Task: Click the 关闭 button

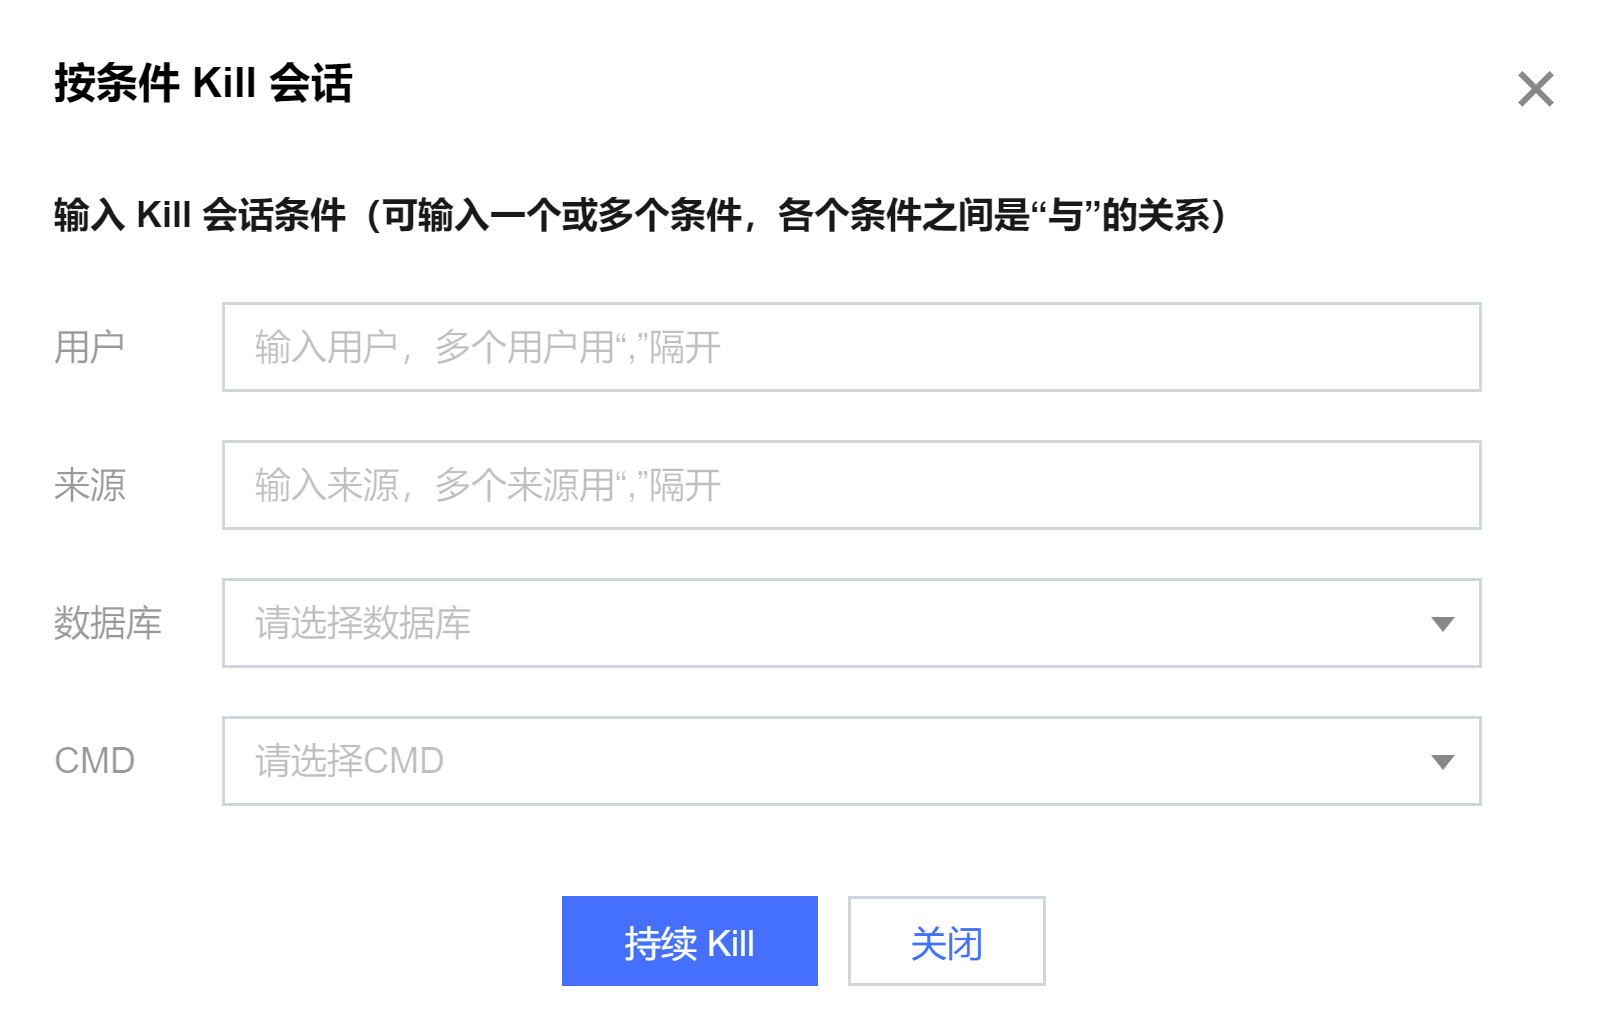Action: click(946, 942)
